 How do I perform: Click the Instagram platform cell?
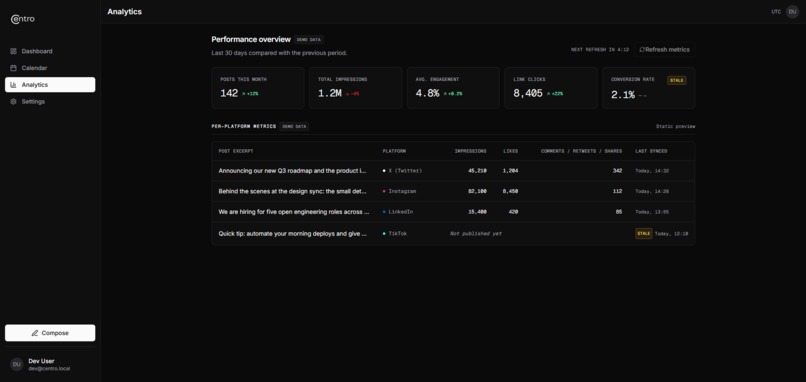coord(399,191)
